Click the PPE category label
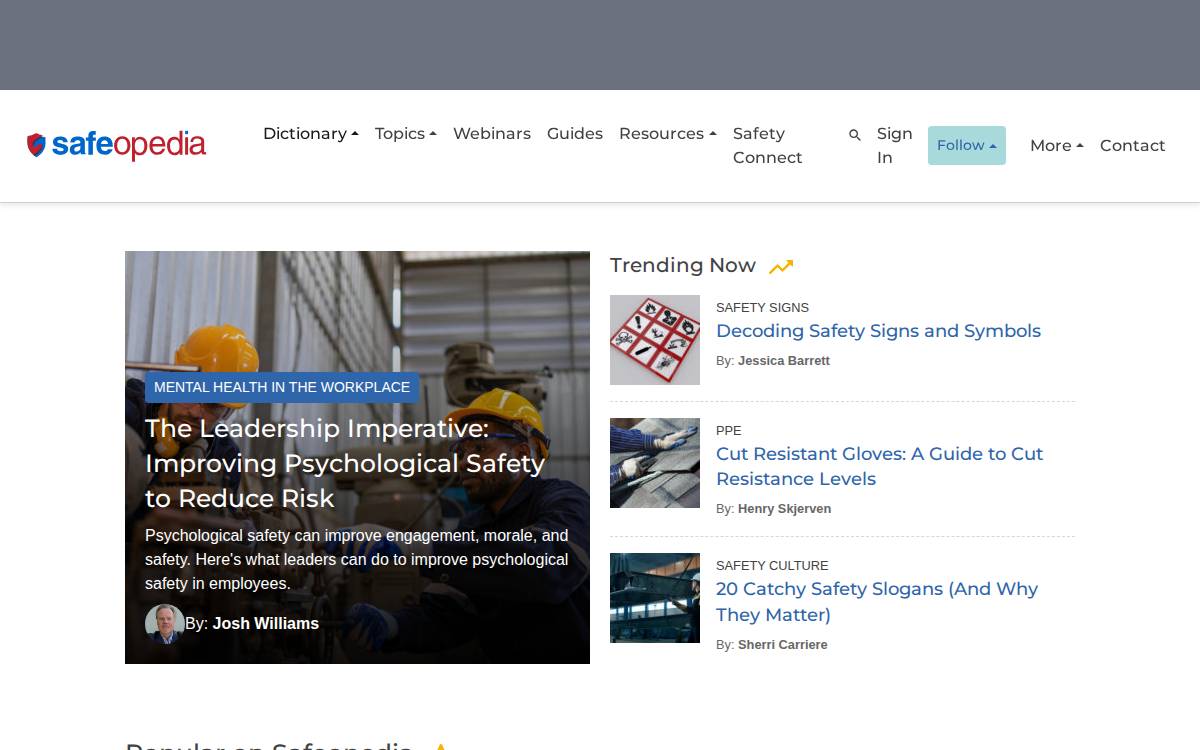1200x750 pixels. pyautogui.click(x=729, y=430)
